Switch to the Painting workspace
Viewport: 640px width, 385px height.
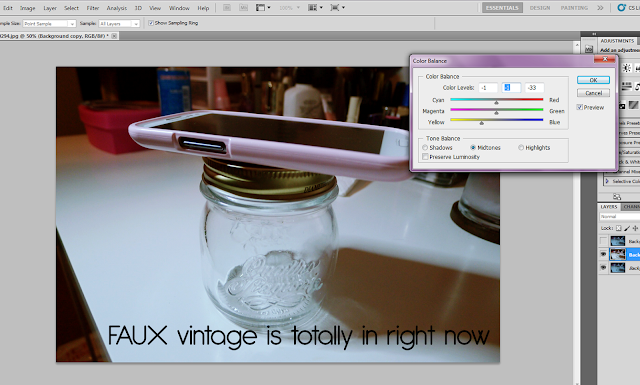tap(574, 8)
